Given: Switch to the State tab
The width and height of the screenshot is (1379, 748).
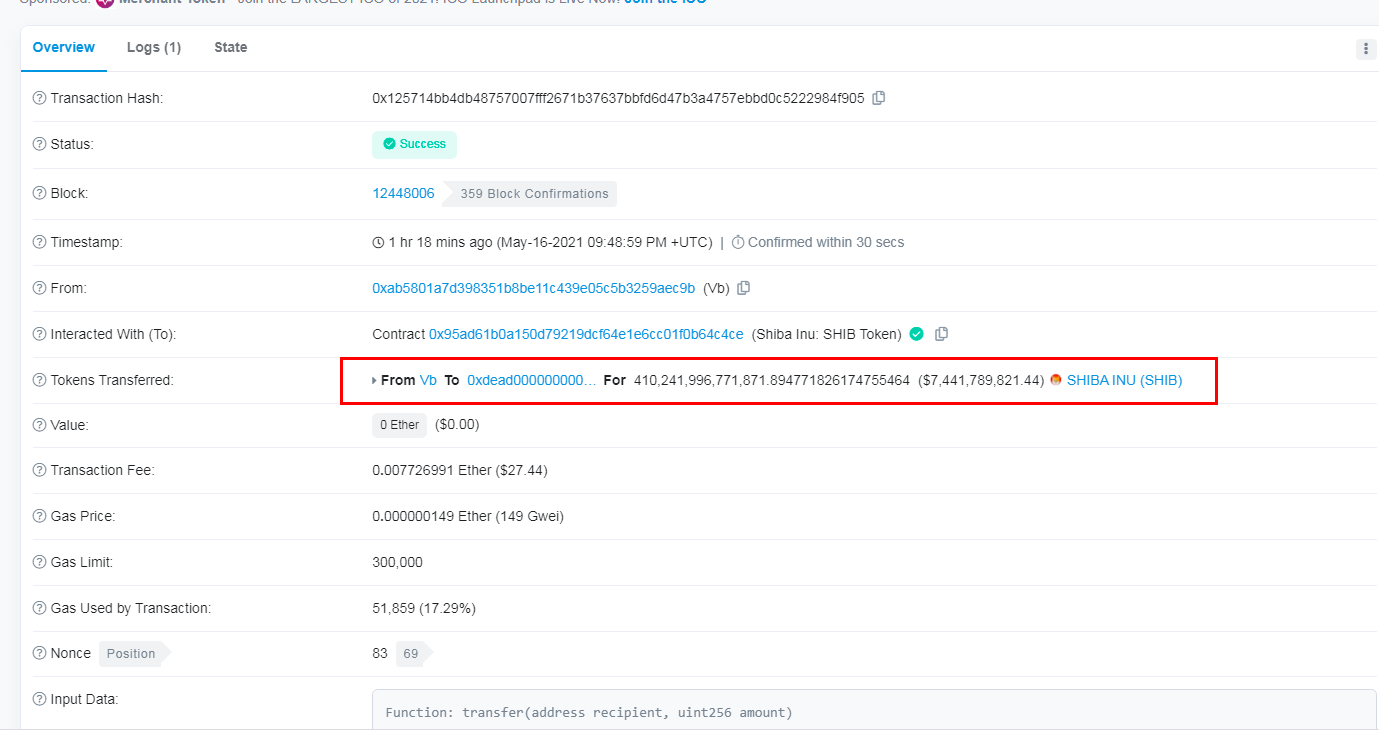Looking at the screenshot, I should [x=231, y=47].
